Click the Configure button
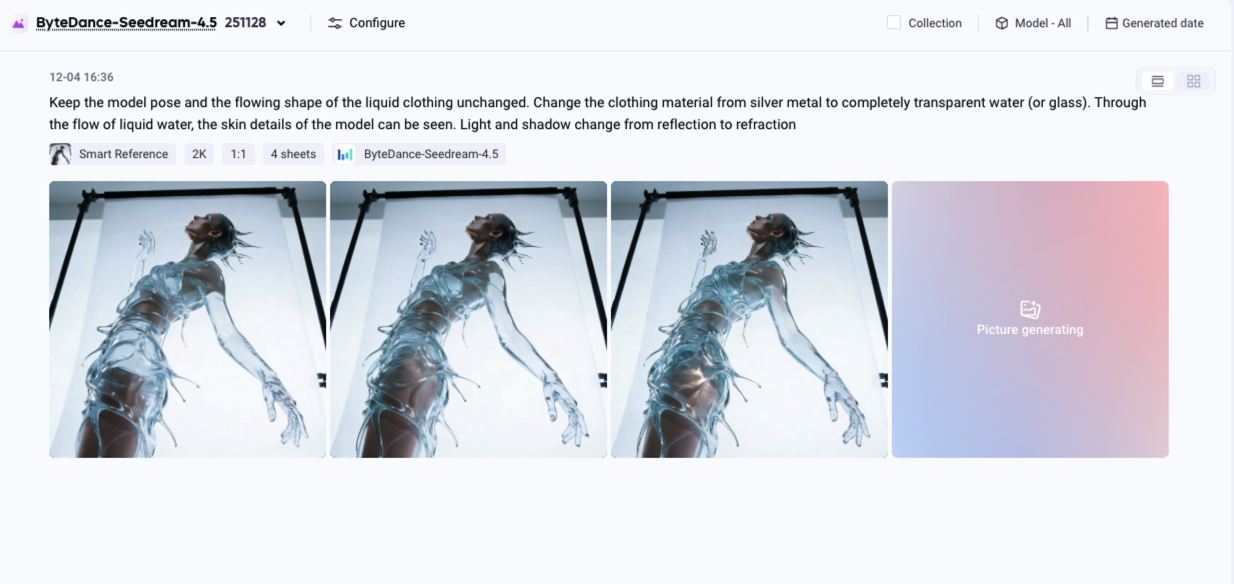Image resolution: width=1234 pixels, height=584 pixels. coord(366,23)
